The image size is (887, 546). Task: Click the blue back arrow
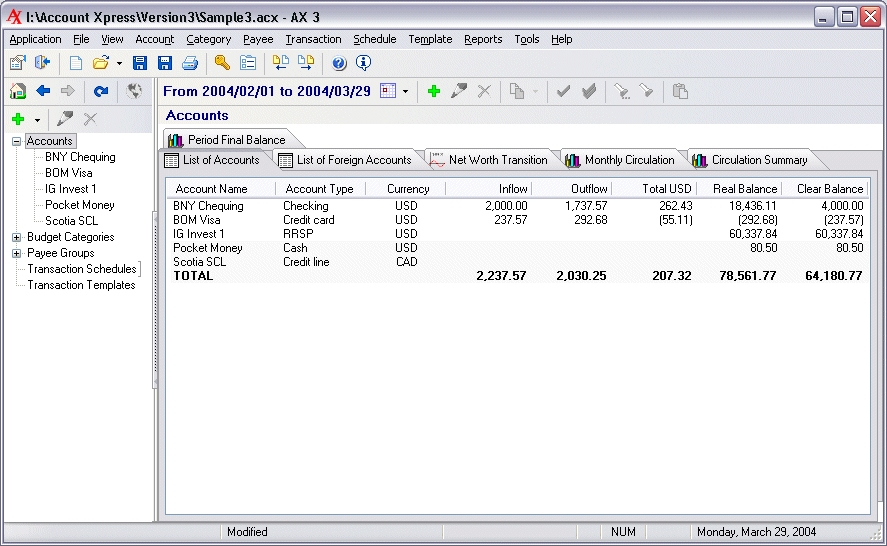pos(43,91)
